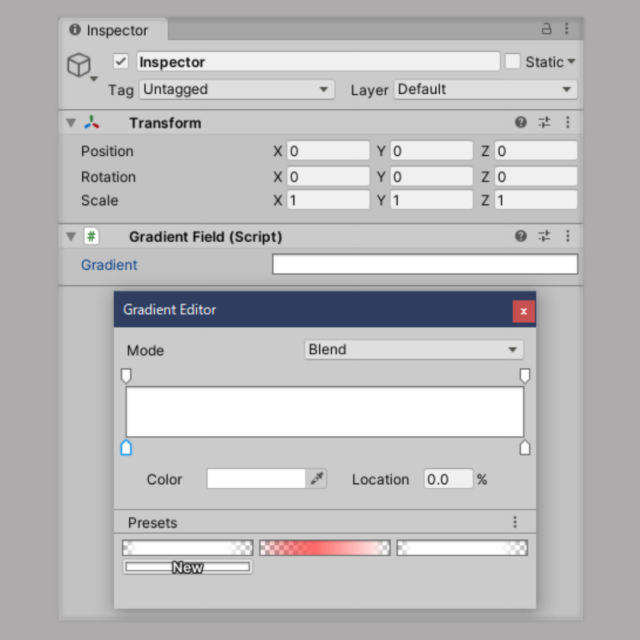Open the Tag dropdown showing Untagged
Image resolution: width=640 pixels, height=640 pixels.
click(x=237, y=89)
